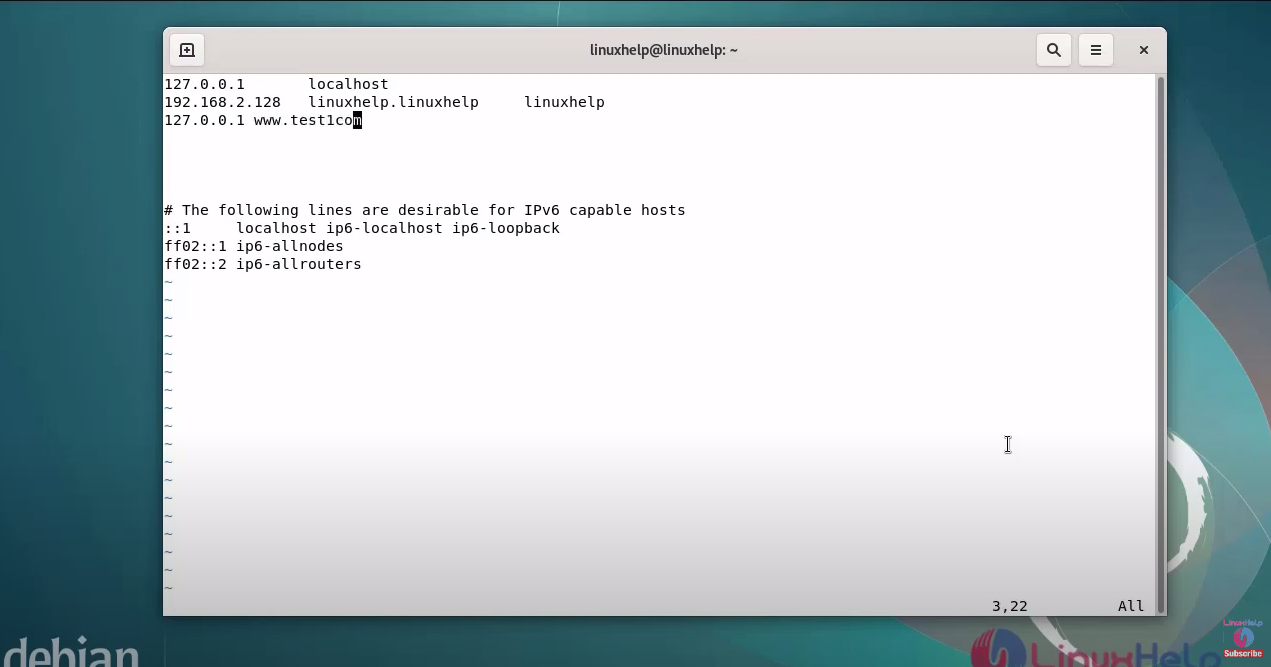This screenshot has height=667, width=1271.
Task: Open the terminal hamburger menu
Action: (x=1096, y=50)
